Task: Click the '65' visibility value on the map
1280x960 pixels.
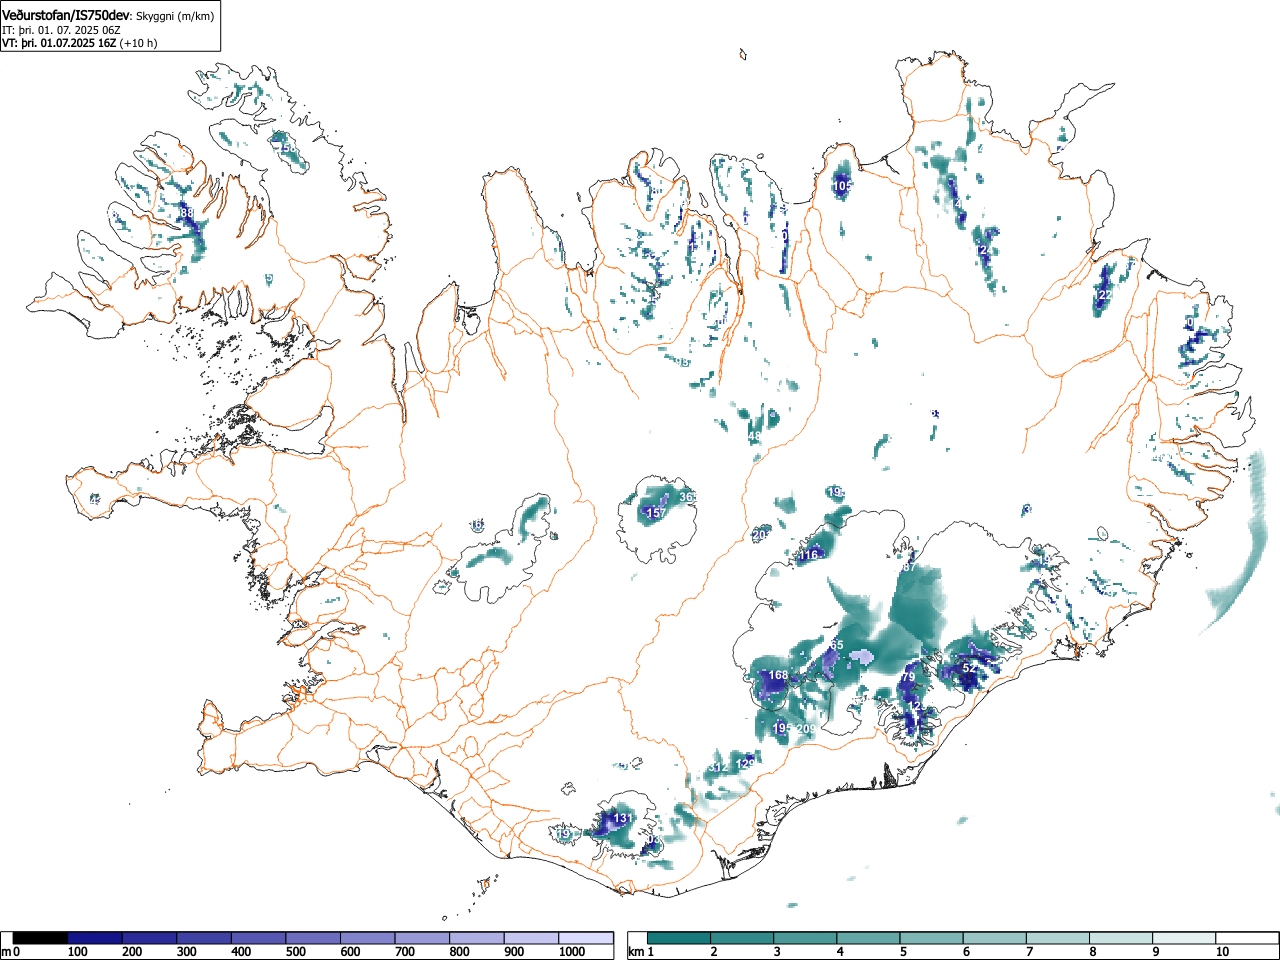Action: point(837,645)
